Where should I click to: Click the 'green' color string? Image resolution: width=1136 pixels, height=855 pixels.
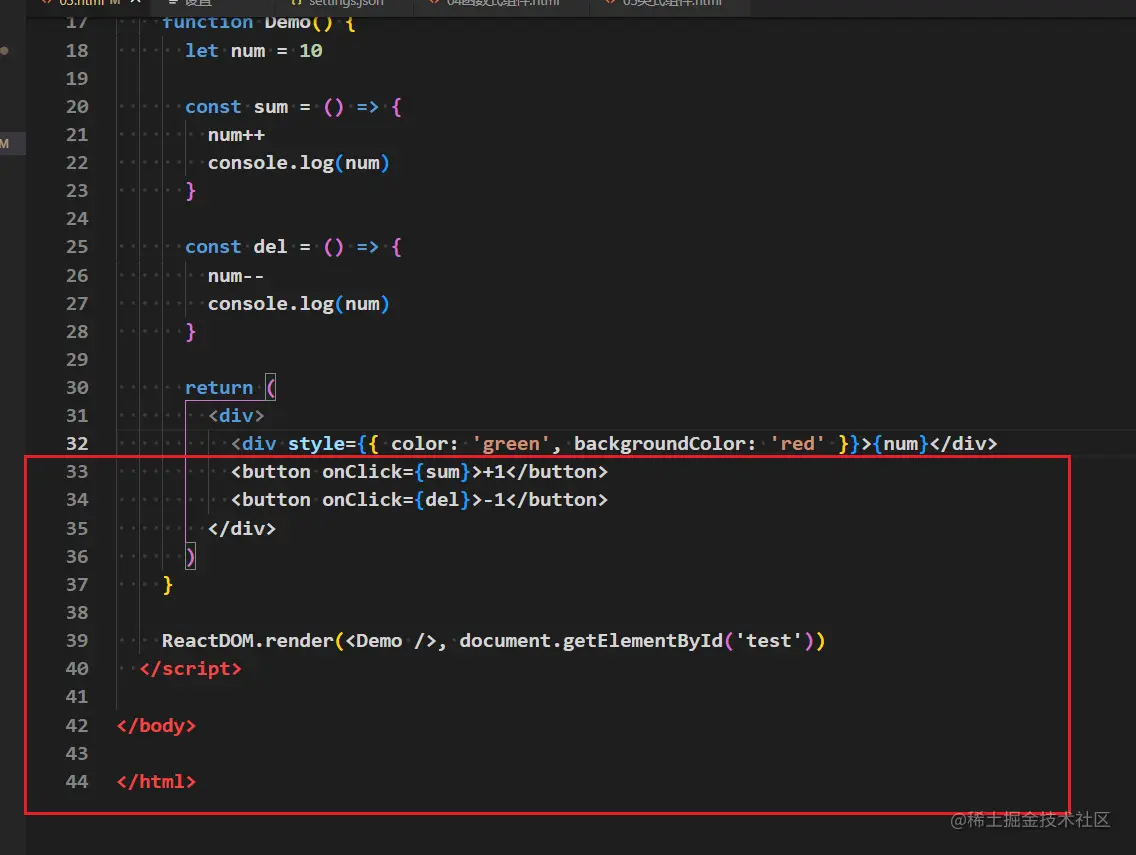pyautogui.click(x=511, y=443)
